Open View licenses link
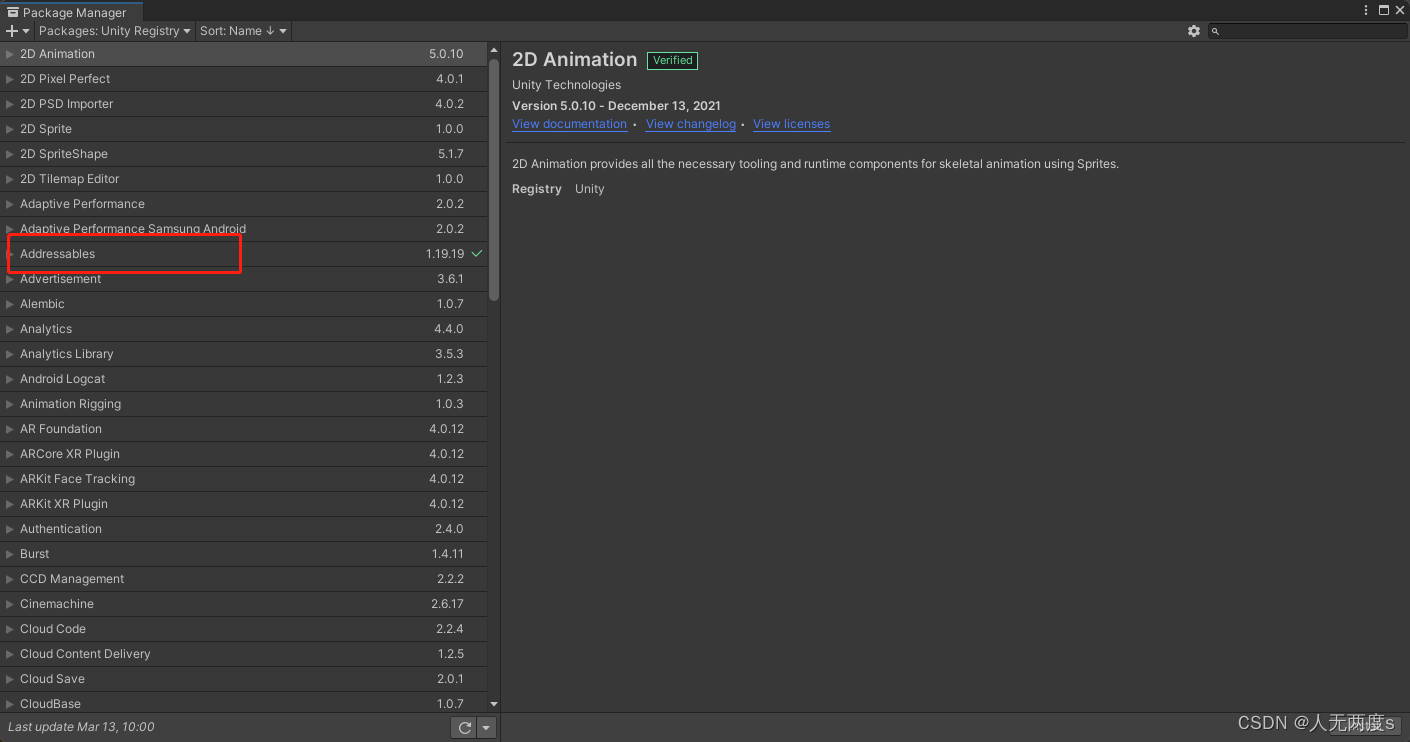The image size is (1410, 742). (x=791, y=124)
